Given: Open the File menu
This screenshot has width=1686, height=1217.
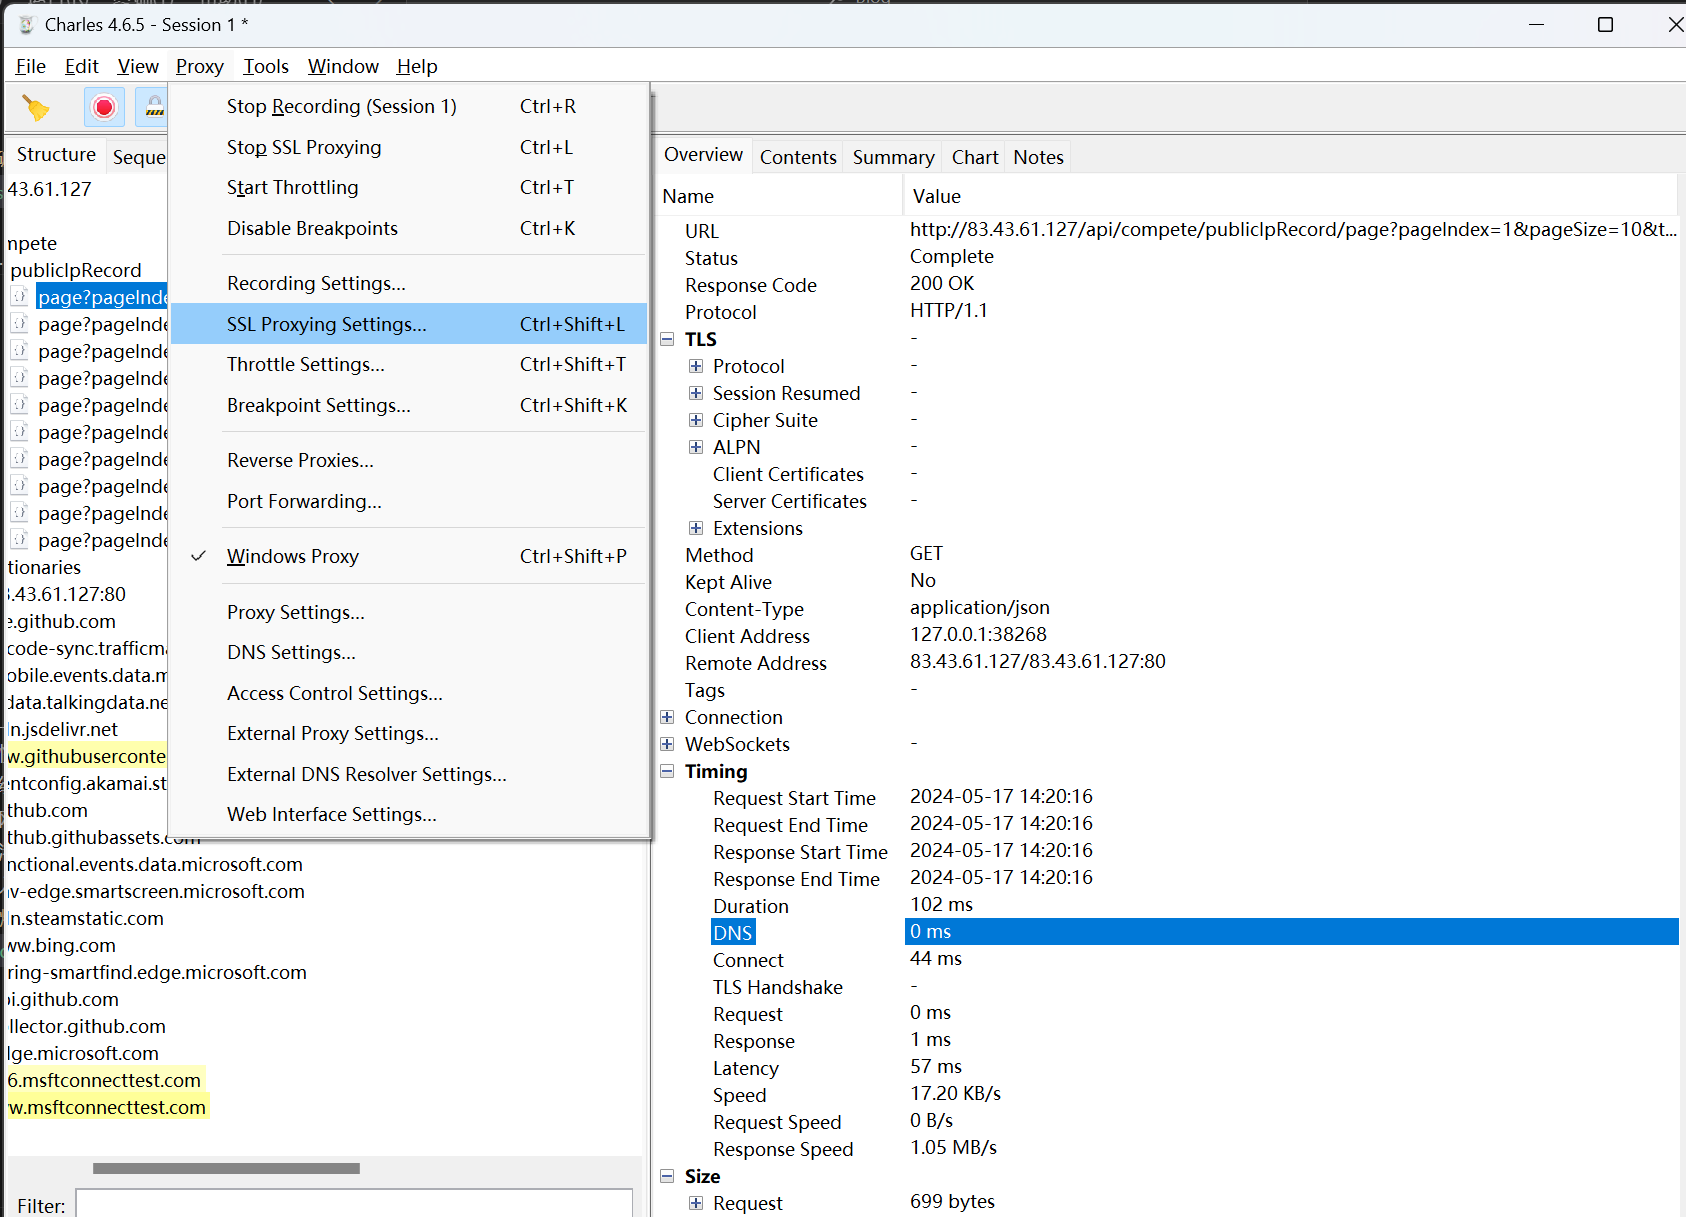Looking at the screenshot, I should [x=31, y=66].
